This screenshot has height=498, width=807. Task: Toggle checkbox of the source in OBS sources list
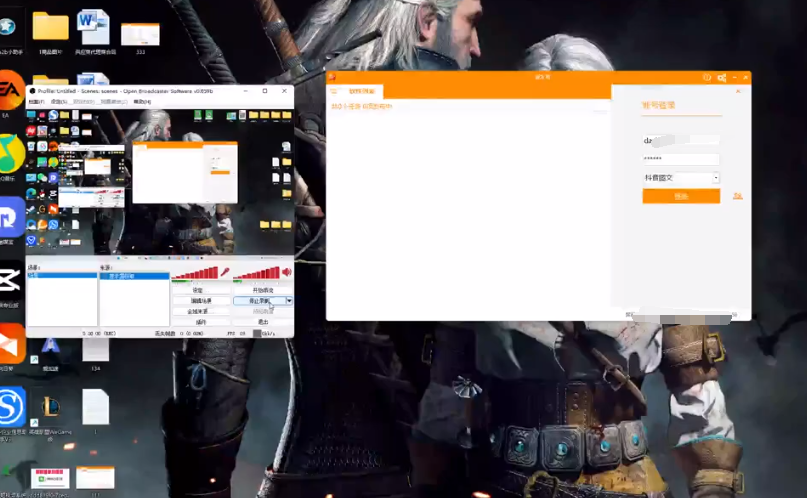coord(103,276)
